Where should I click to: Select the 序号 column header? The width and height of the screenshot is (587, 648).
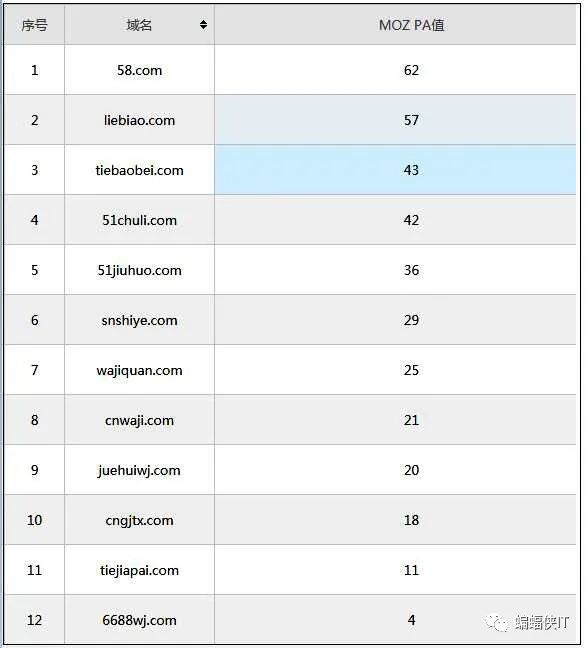point(34,25)
